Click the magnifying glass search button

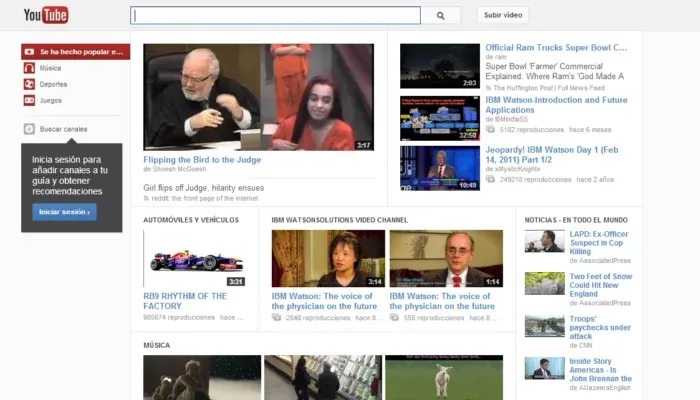[440, 15]
